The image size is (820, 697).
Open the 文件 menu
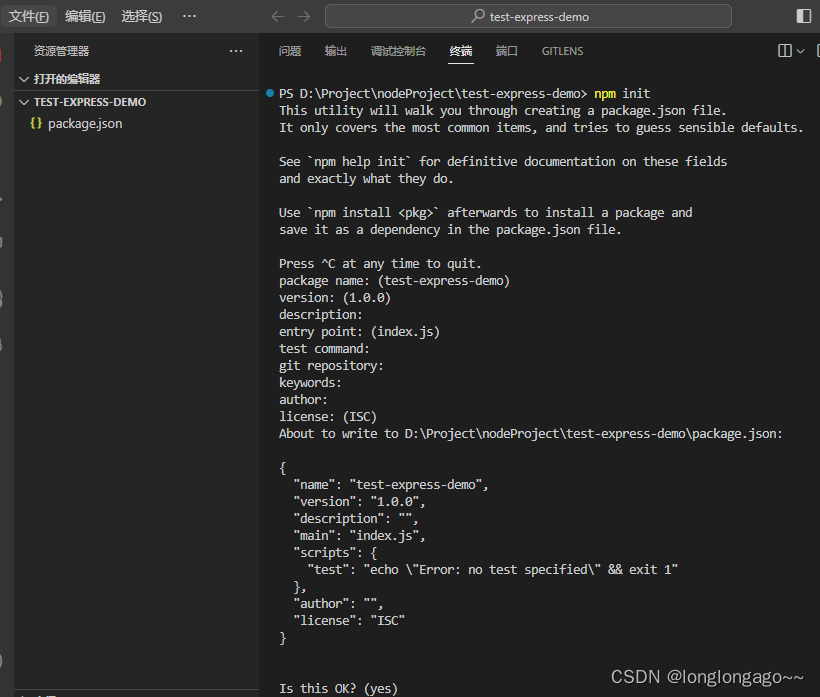coord(27,16)
